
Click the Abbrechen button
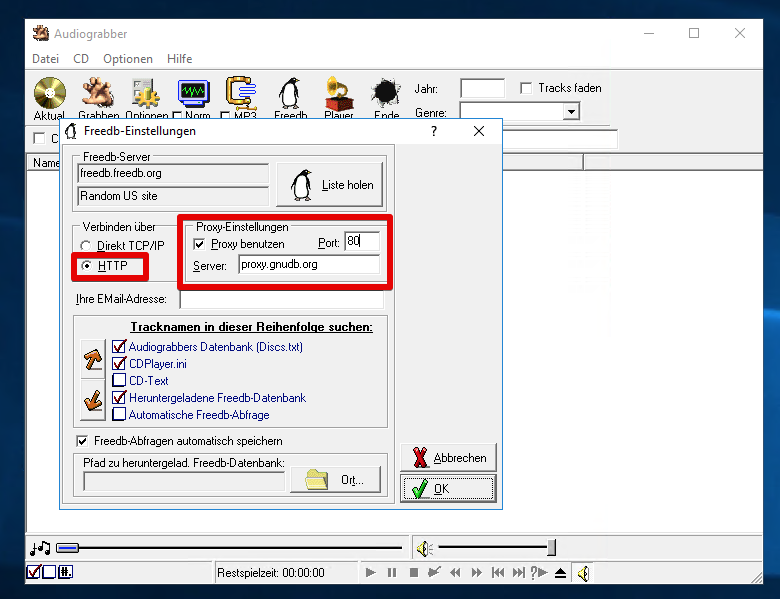(448, 457)
